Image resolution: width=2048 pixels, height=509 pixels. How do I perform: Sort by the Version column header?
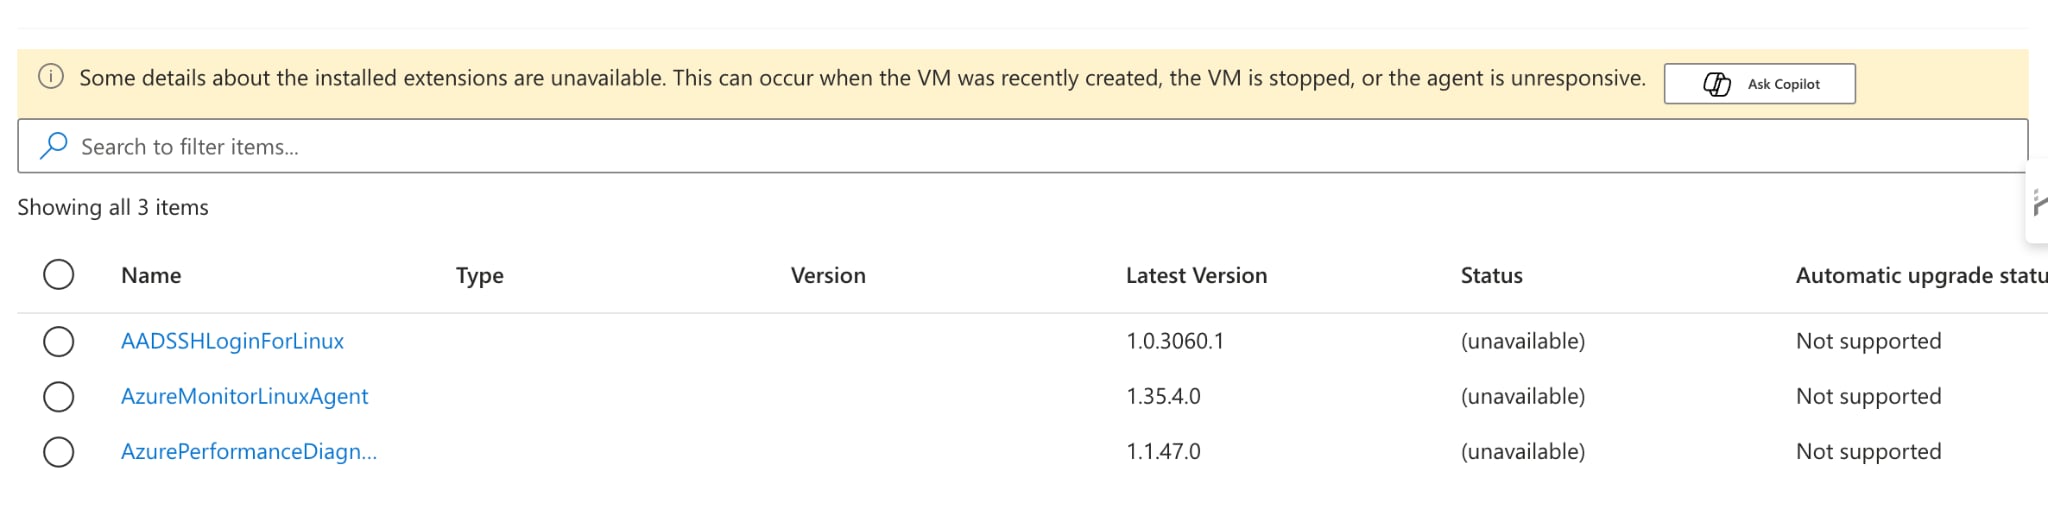coord(828,275)
